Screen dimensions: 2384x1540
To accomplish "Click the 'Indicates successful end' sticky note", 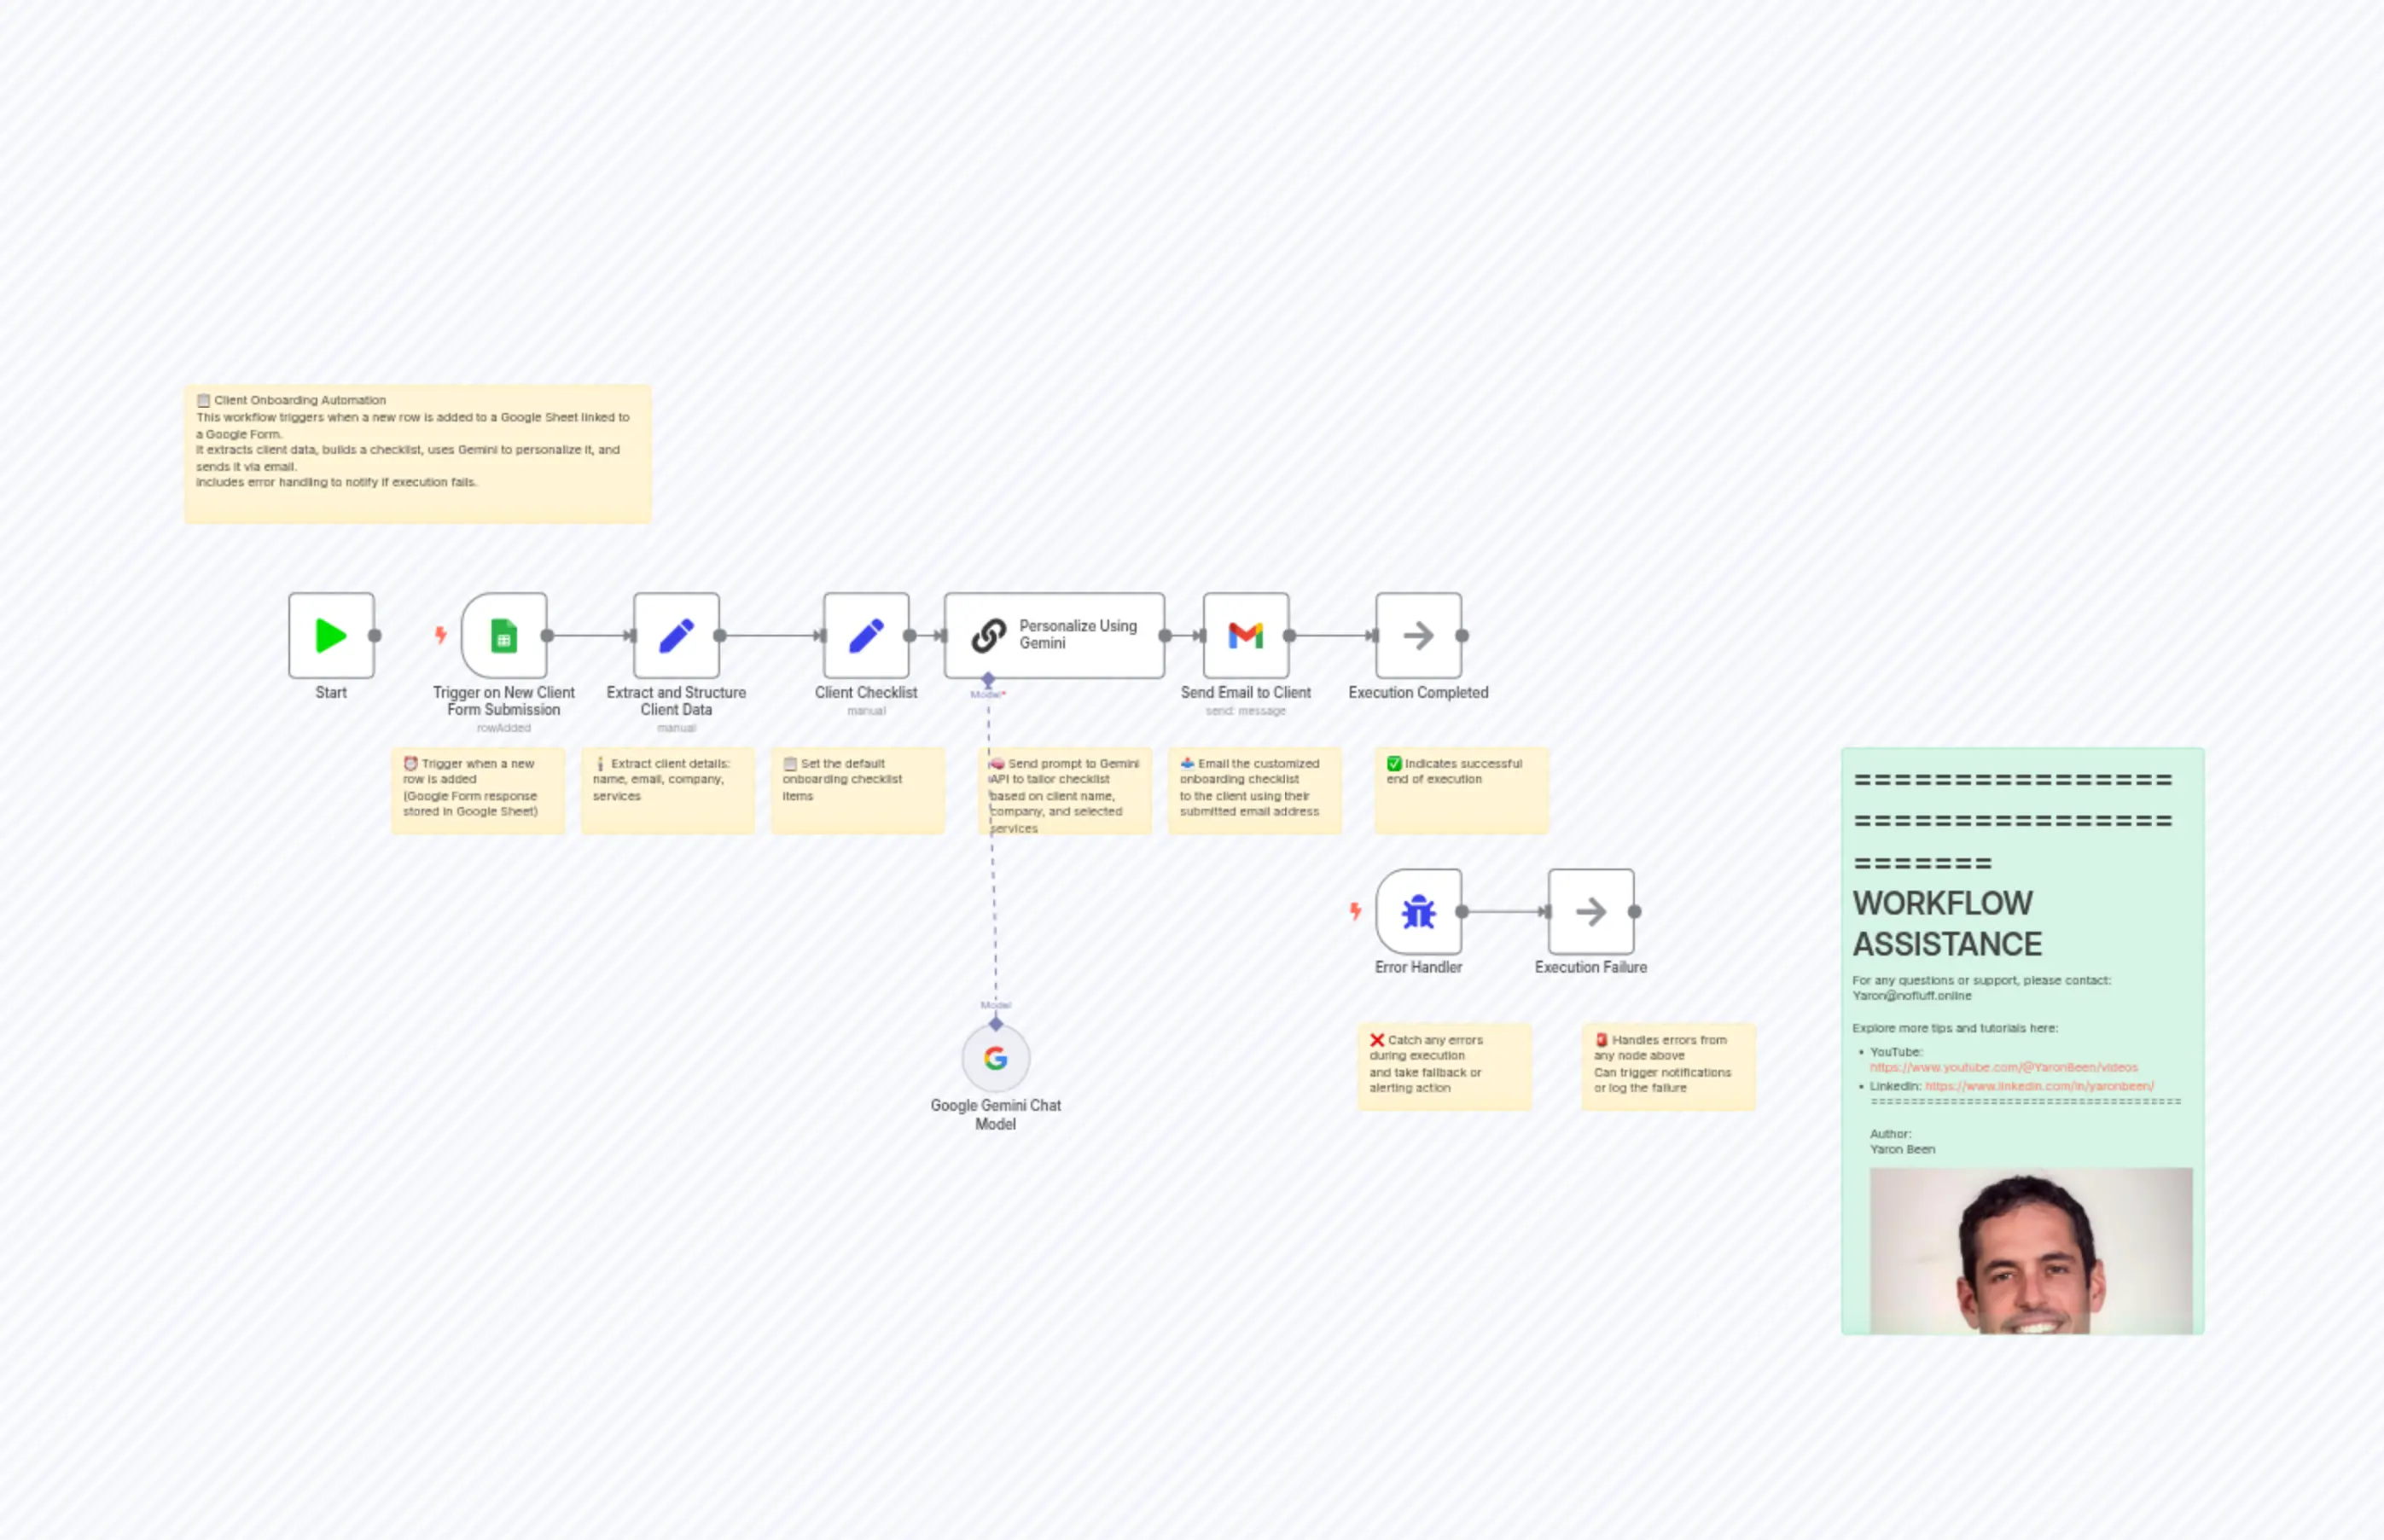I will pos(1460,790).
